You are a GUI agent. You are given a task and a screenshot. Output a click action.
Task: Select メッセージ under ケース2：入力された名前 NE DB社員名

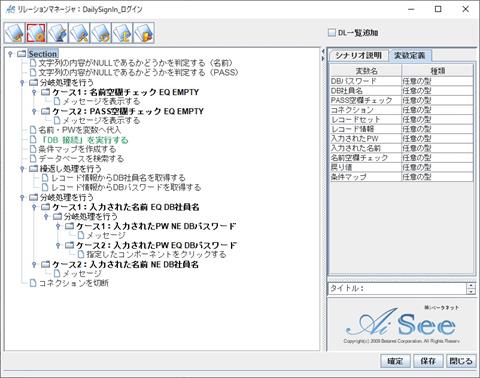tap(82, 274)
